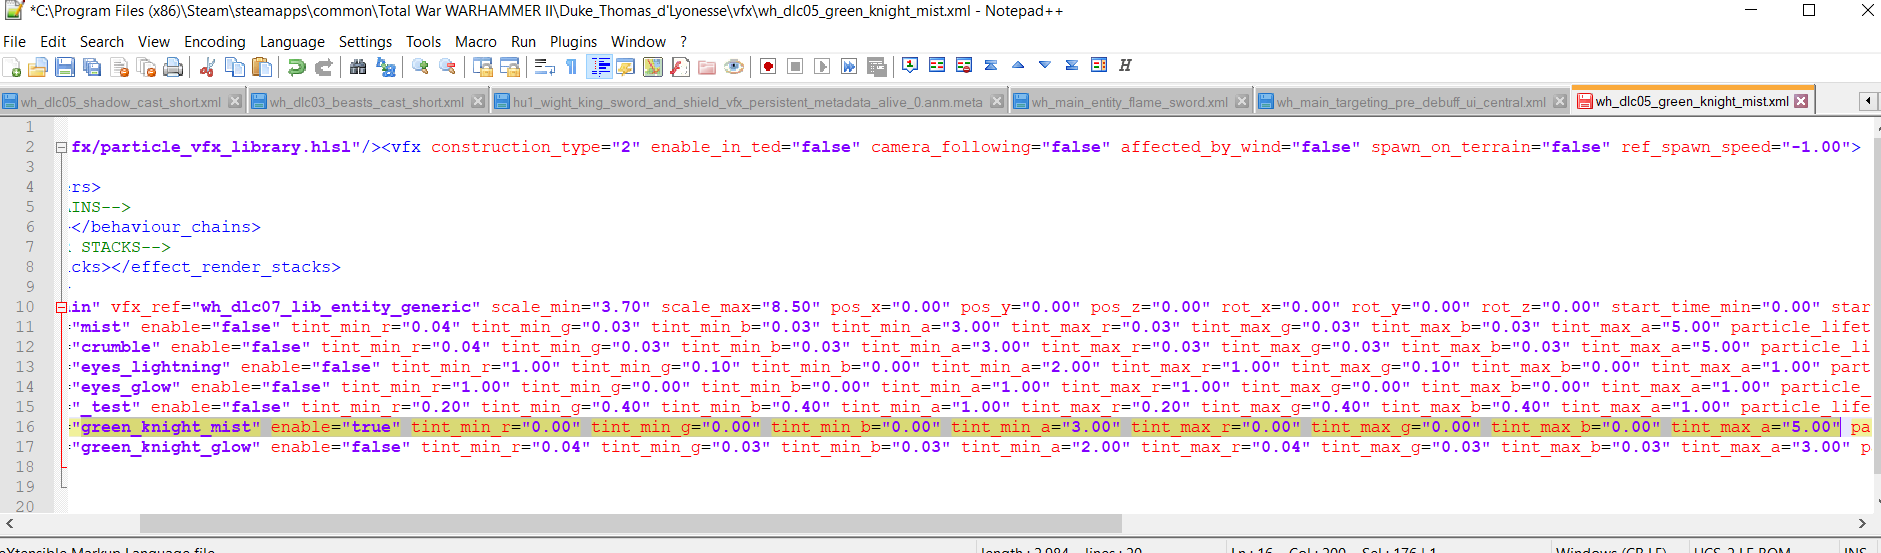Close the wh_dlc05_shadow_cast_short.xml tab
The image size is (1881, 553).
point(235,102)
